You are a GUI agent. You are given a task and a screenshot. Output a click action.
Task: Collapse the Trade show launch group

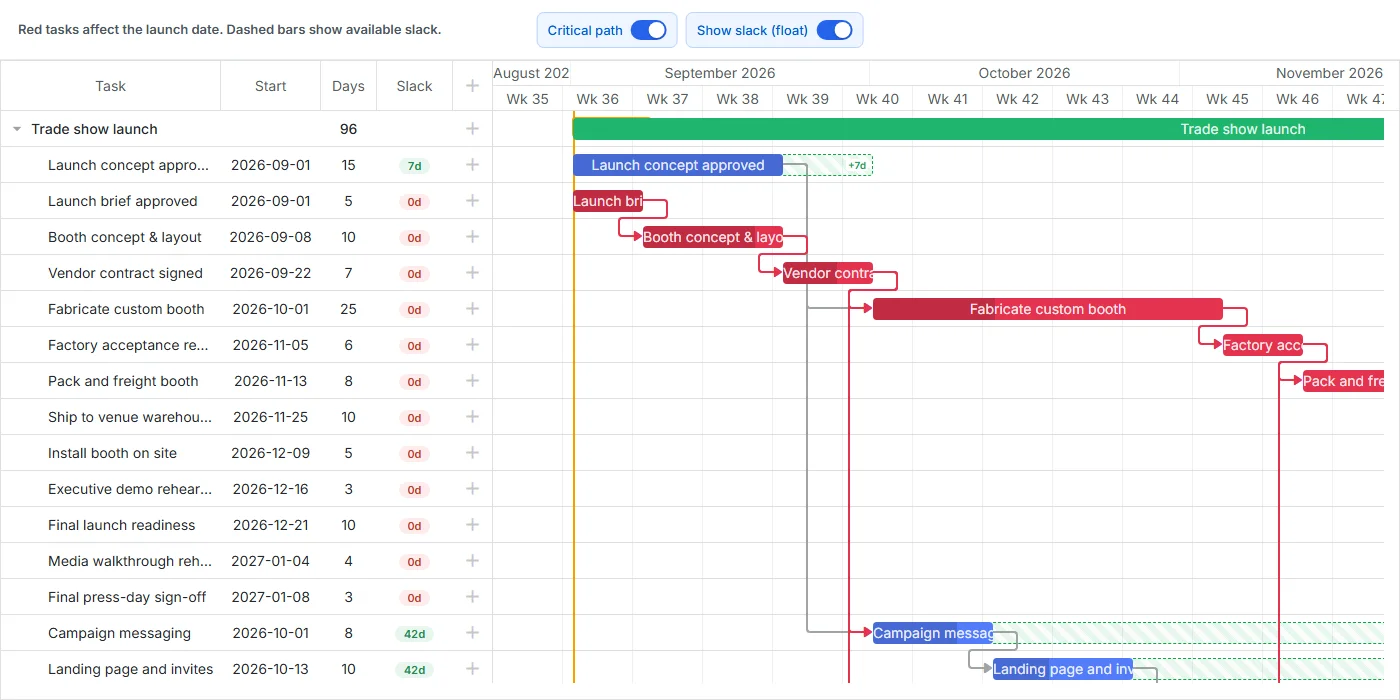[17, 129]
